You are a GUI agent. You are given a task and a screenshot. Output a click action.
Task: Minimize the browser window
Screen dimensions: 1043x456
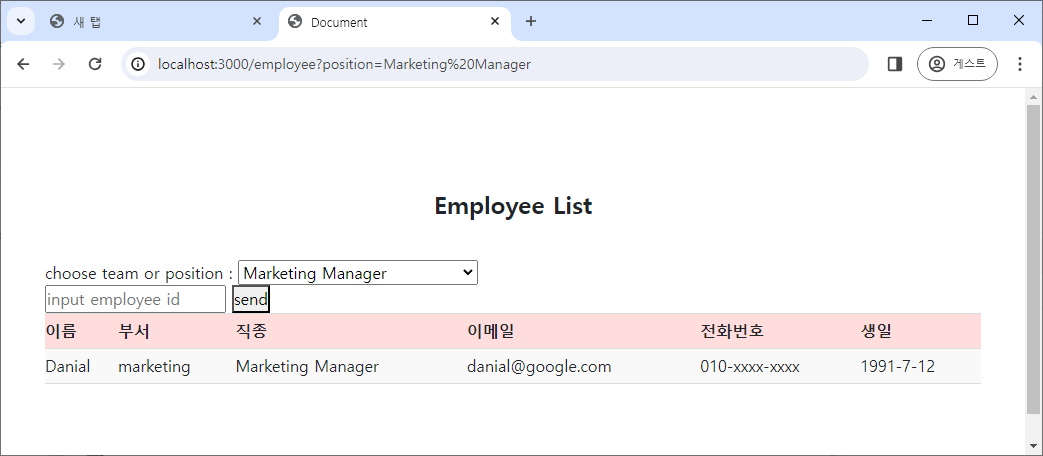point(927,21)
